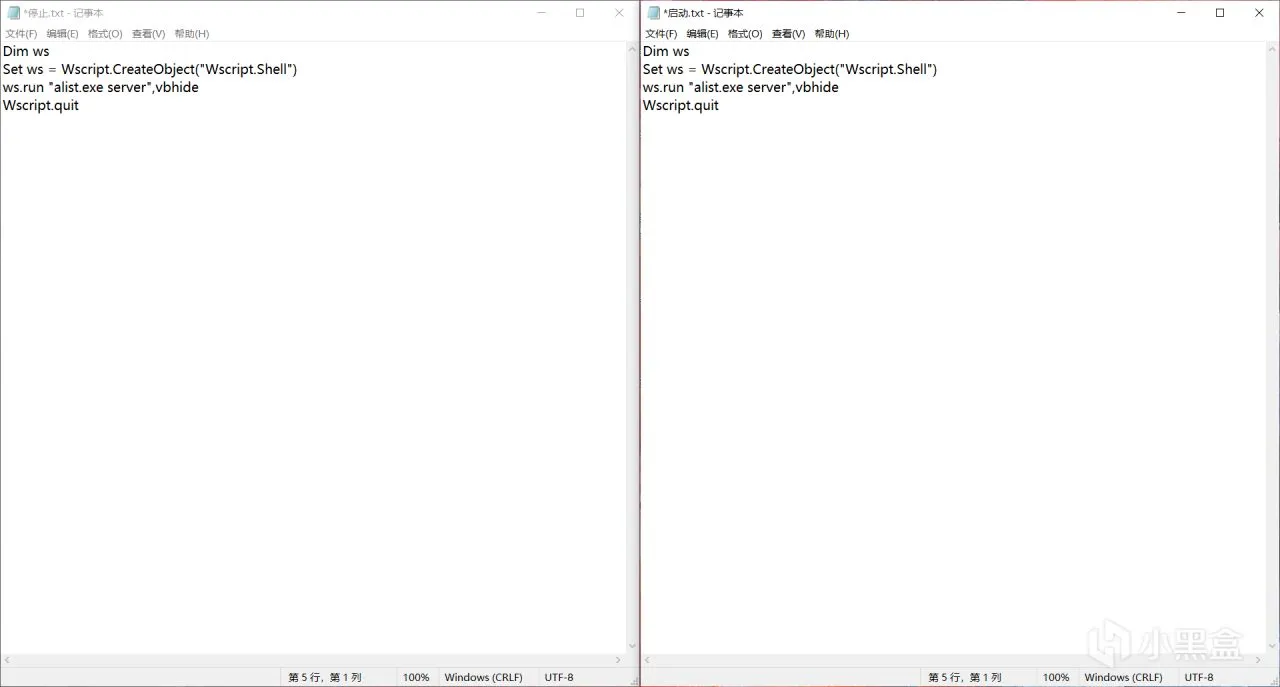Click scroll-left arrow in 停止.txt horizontal scrollbar

point(6,661)
